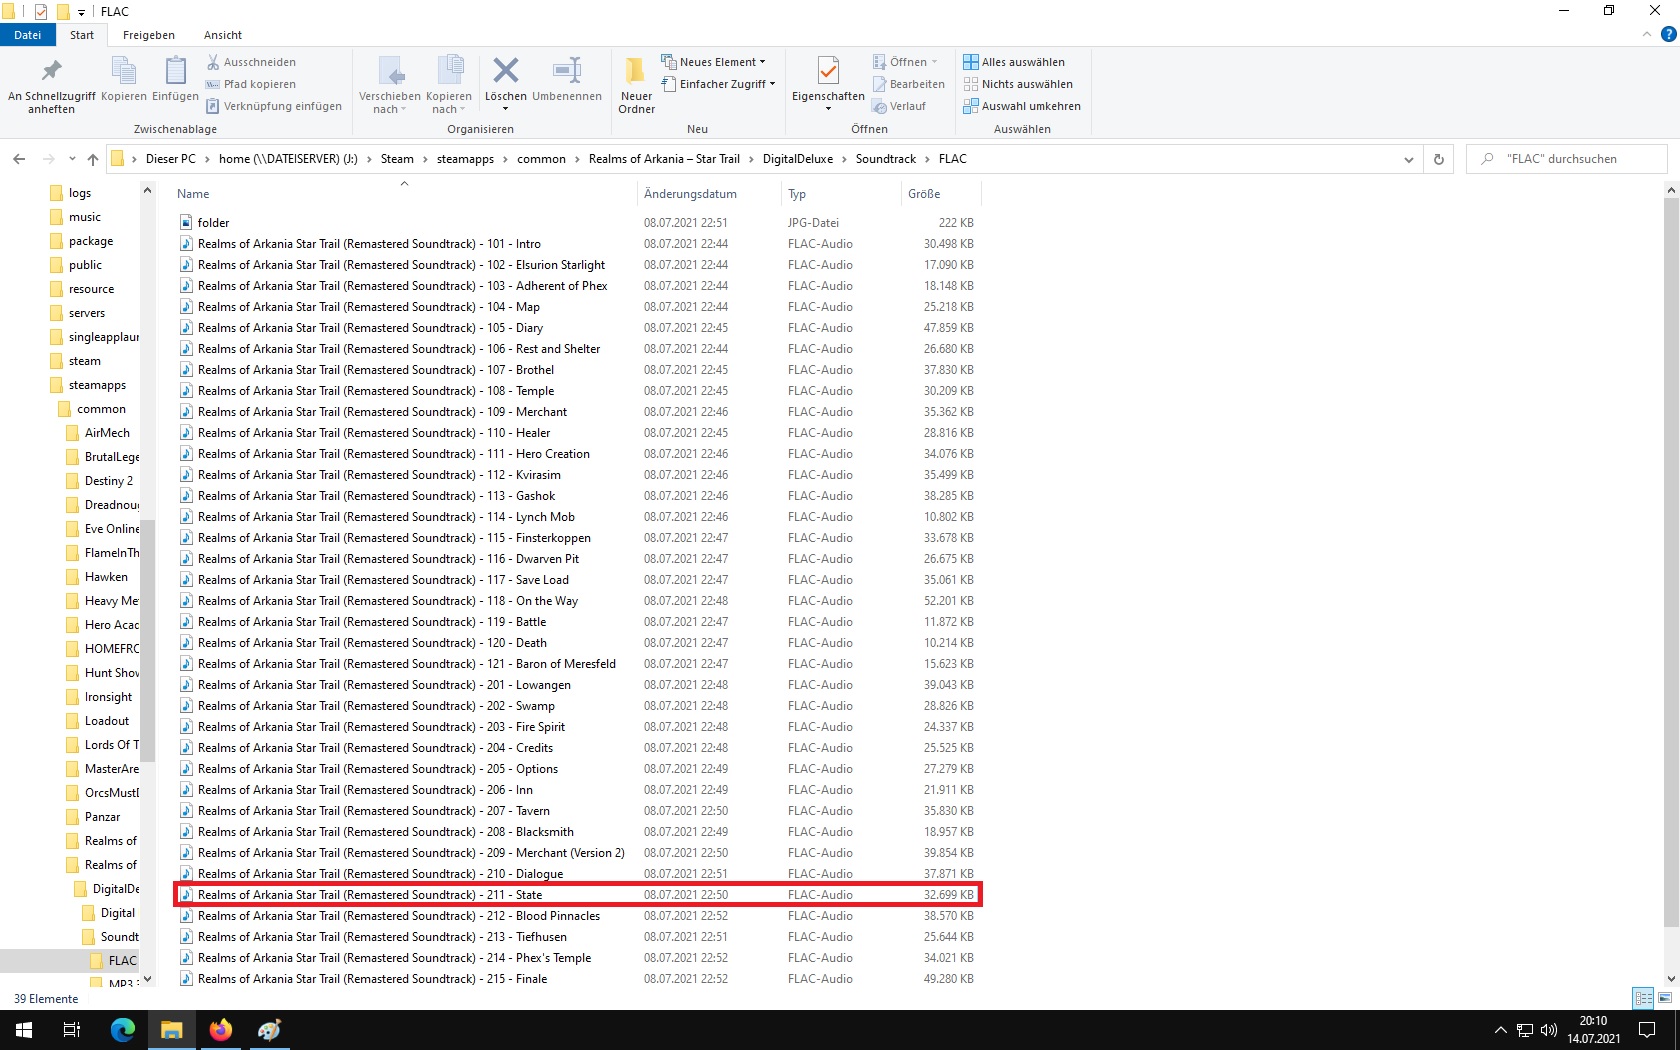Screen dimensions: 1680x1050
Task: Select the folder JPG file
Action: pyautogui.click(x=577, y=223)
